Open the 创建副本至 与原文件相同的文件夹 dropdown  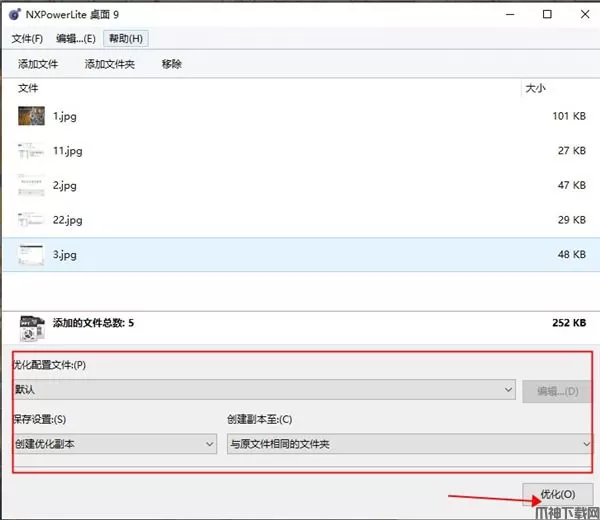409,444
